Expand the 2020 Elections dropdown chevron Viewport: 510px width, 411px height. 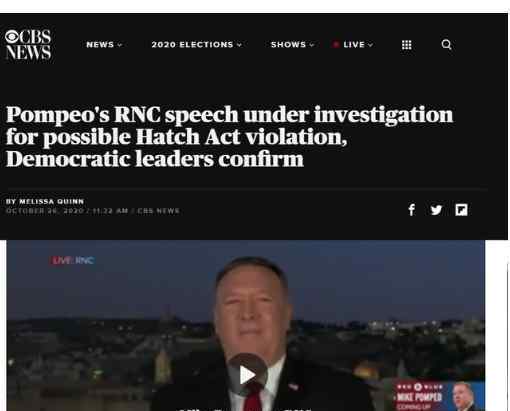click(239, 45)
